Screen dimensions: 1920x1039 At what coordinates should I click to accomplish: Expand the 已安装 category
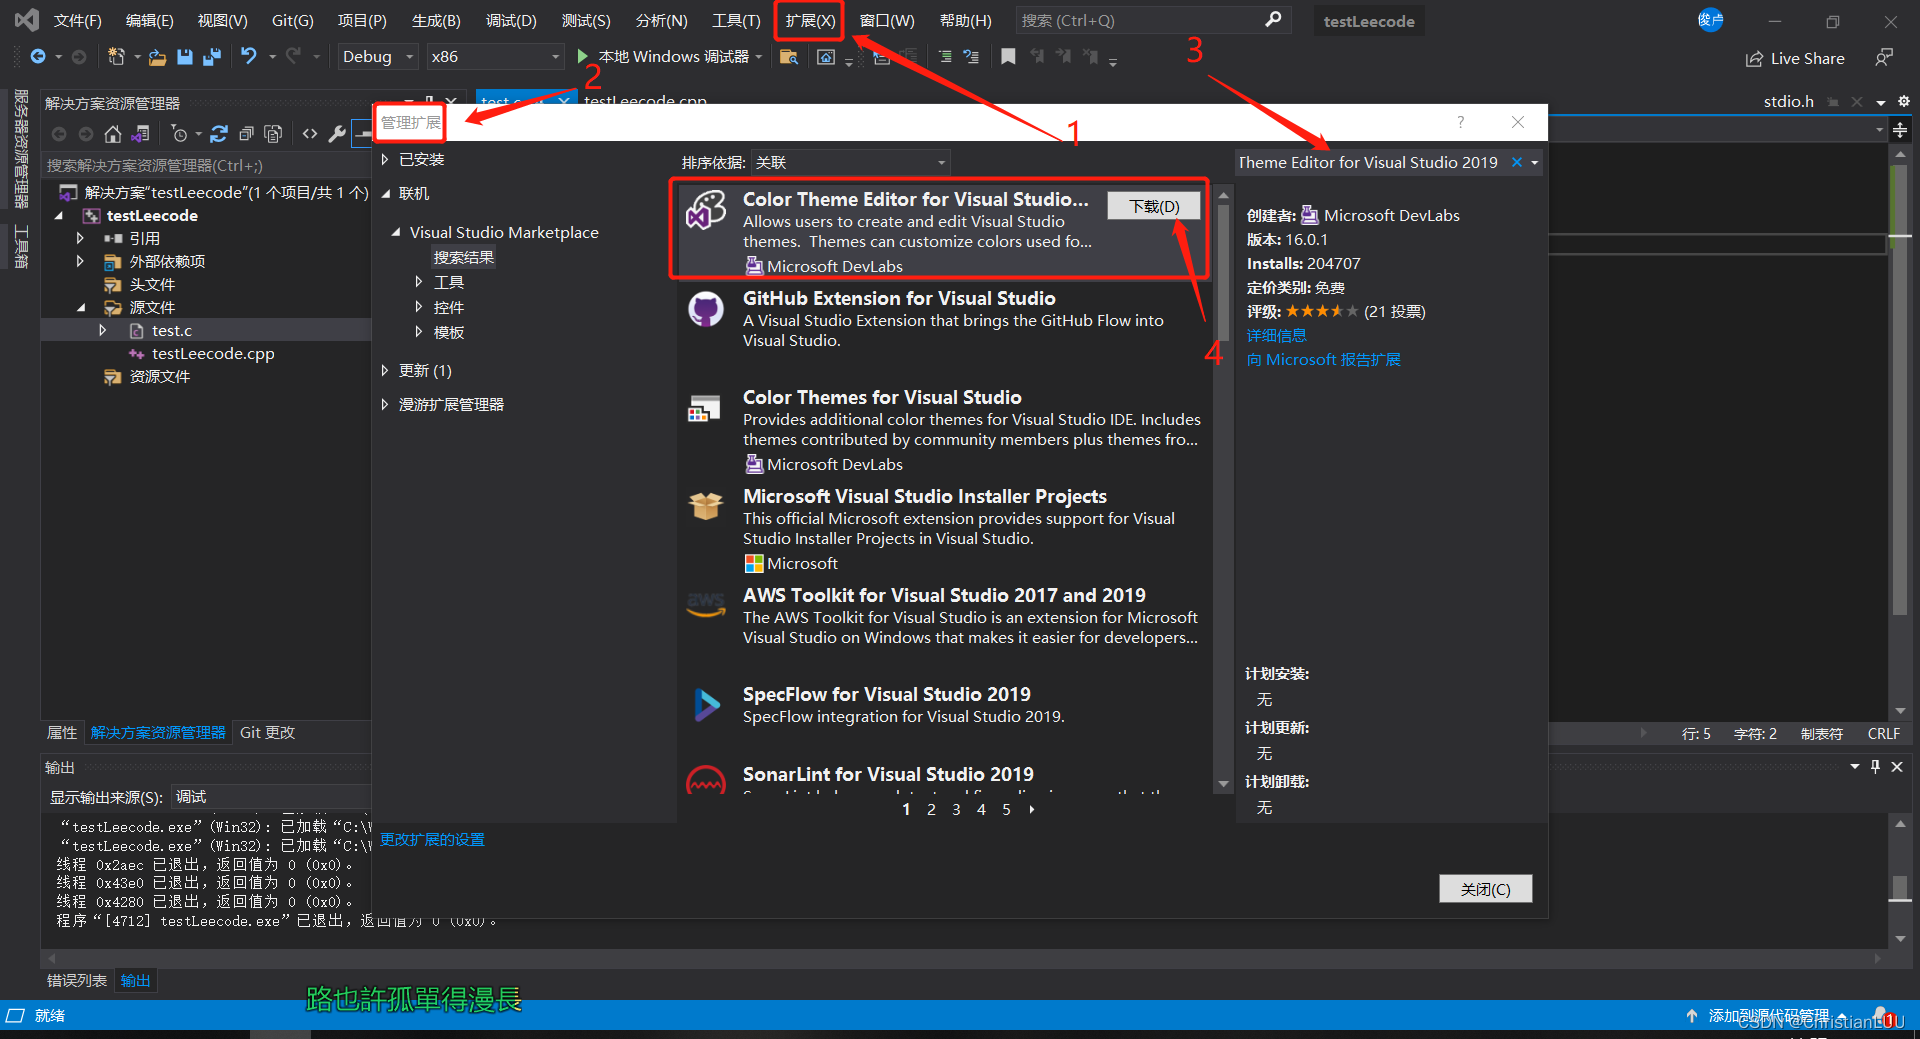click(x=385, y=159)
